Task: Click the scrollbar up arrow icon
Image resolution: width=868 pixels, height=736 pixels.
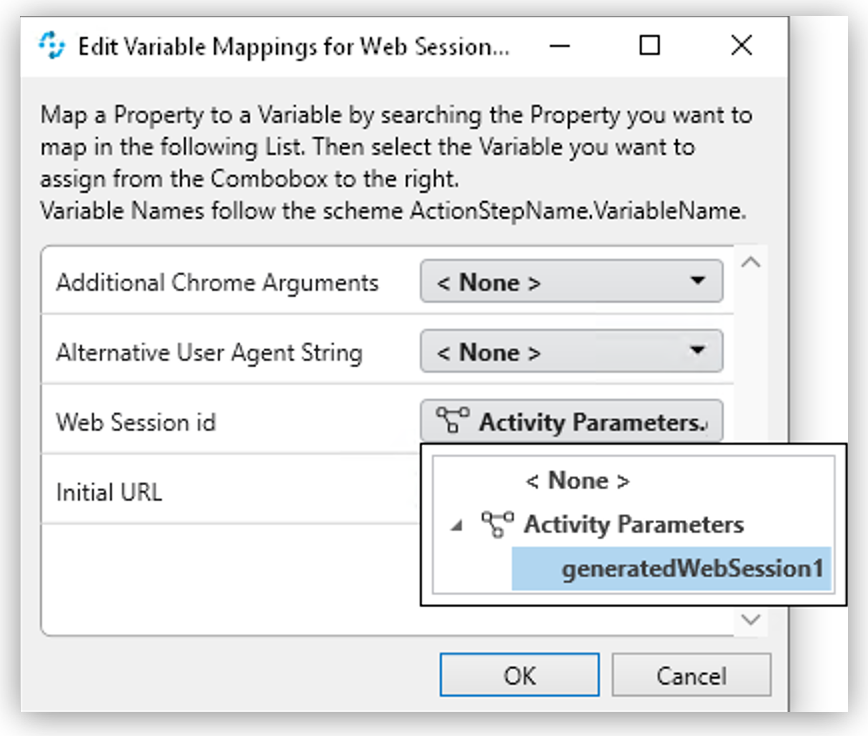Action: tap(751, 261)
